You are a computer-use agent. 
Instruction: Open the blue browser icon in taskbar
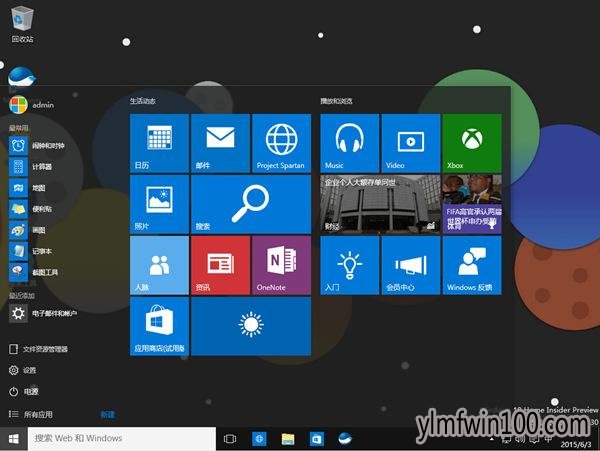coord(345,439)
